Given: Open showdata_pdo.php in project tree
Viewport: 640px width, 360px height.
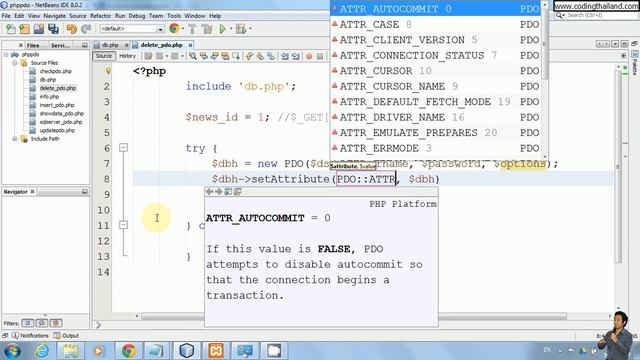Looking at the screenshot, I should click(61, 113).
